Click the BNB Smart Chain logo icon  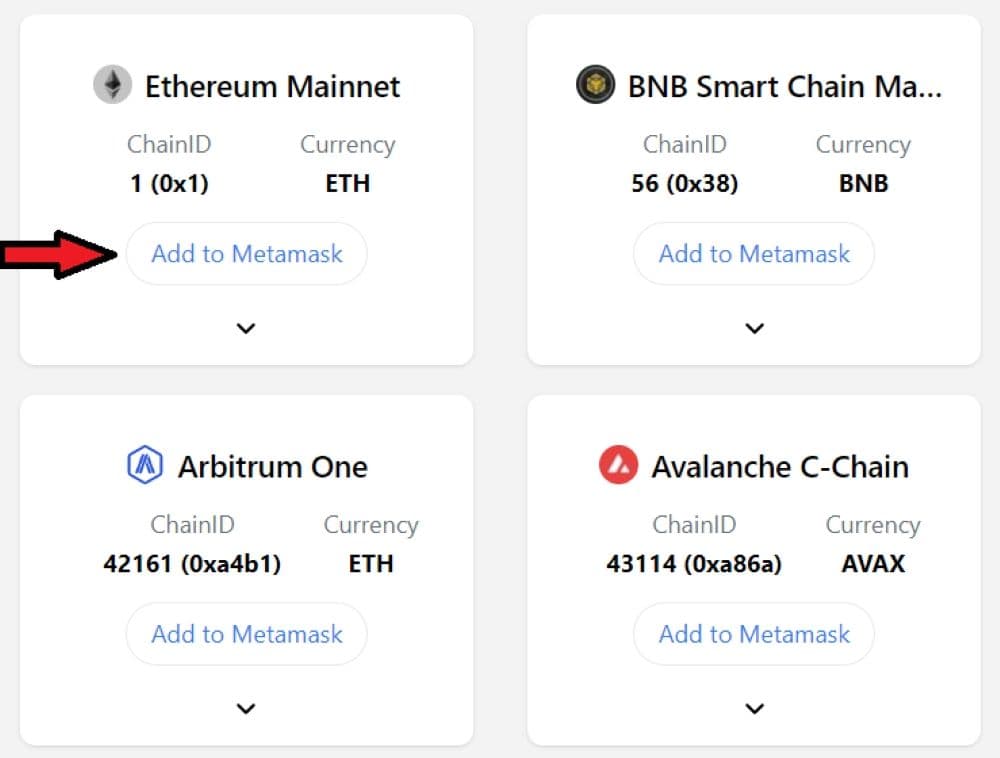click(x=595, y=85)
